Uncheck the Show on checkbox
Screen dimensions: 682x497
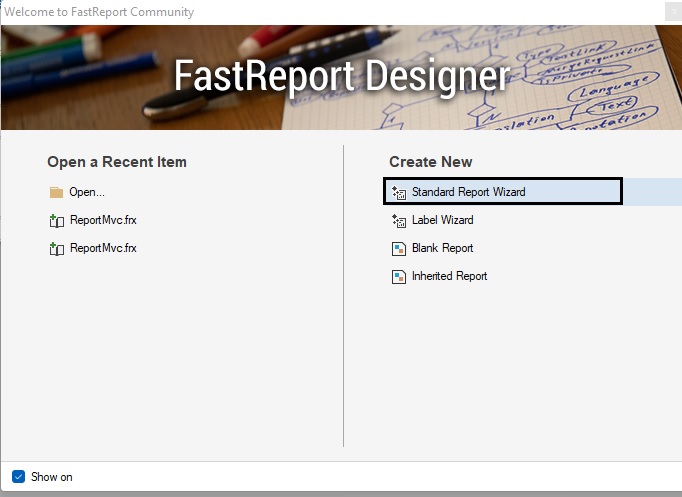click(x=18, y=477)
